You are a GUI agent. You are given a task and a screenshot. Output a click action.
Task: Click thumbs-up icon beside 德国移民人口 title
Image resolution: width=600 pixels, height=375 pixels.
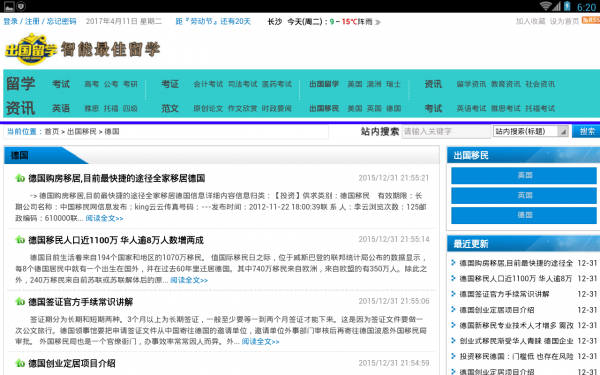(x=20, y=240)
